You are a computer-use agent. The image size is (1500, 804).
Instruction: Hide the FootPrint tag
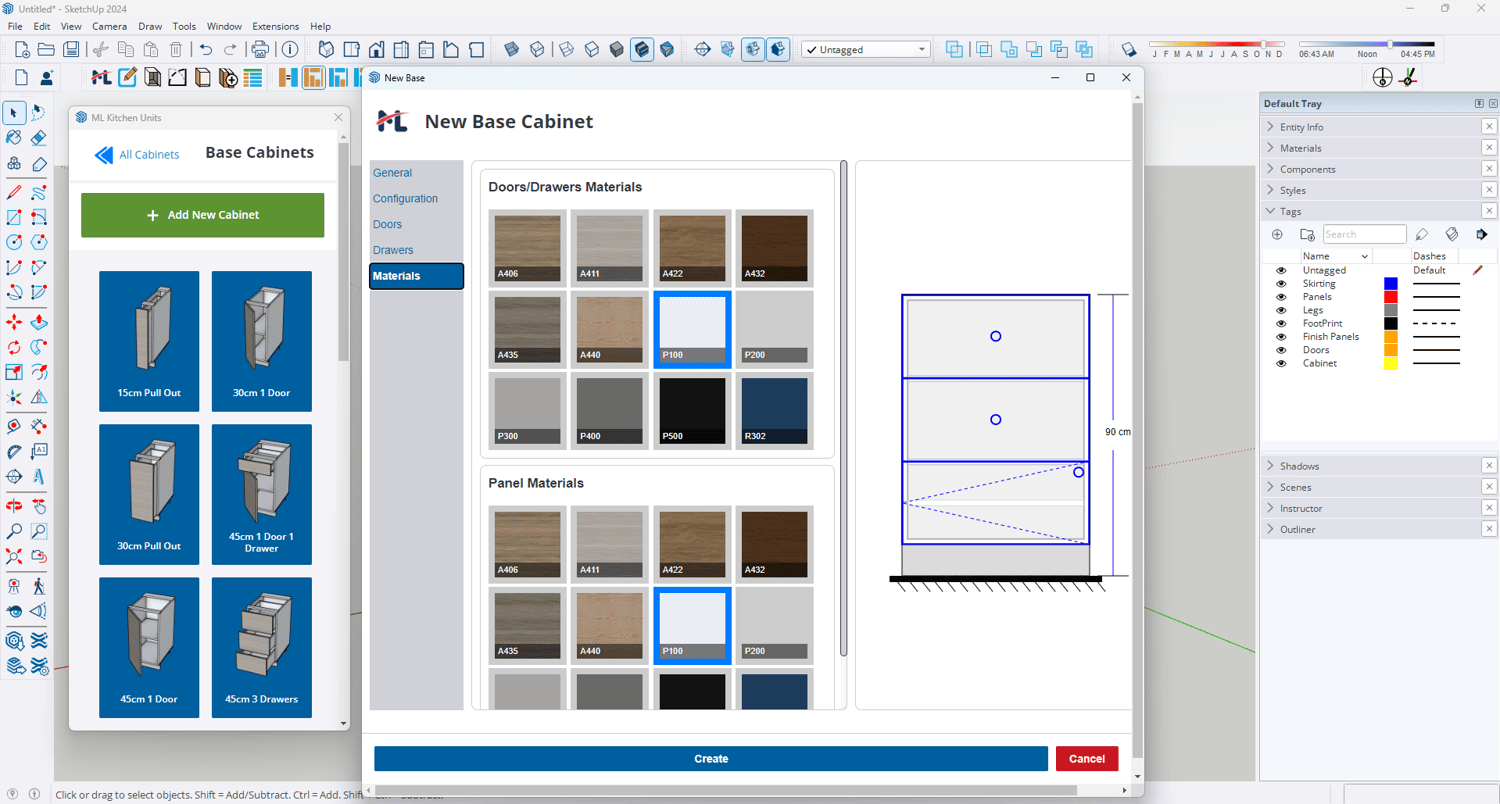click(1281, 324)
